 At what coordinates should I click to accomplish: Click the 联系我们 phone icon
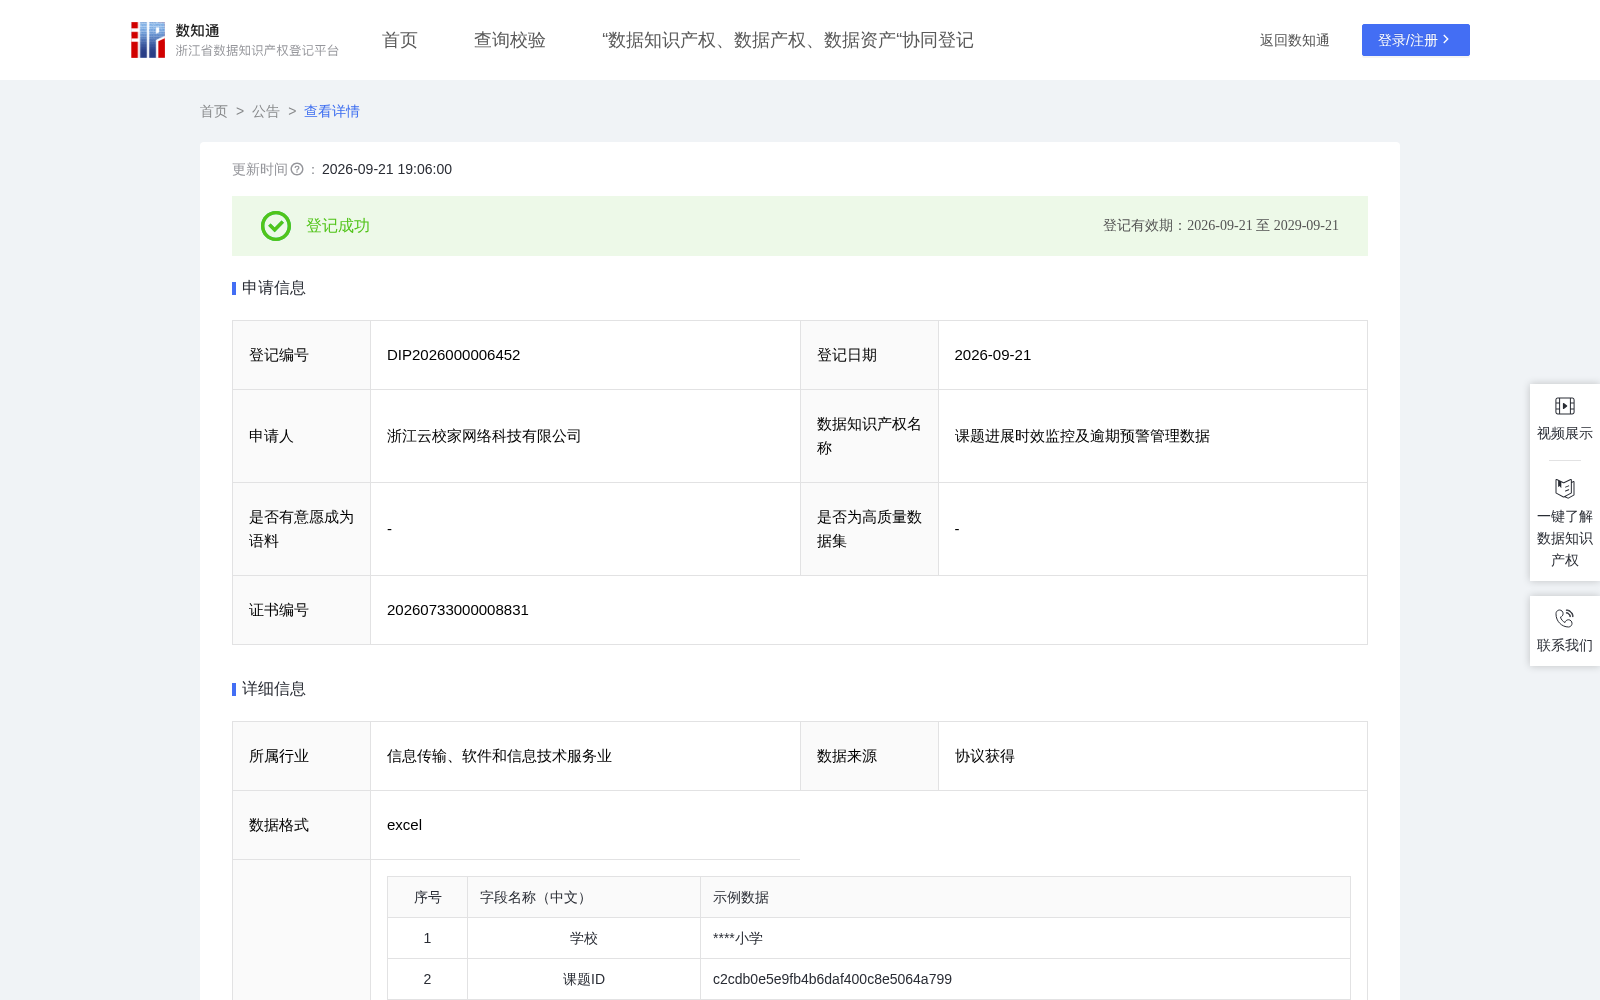pyautogui.click(x=1565, y=618)
